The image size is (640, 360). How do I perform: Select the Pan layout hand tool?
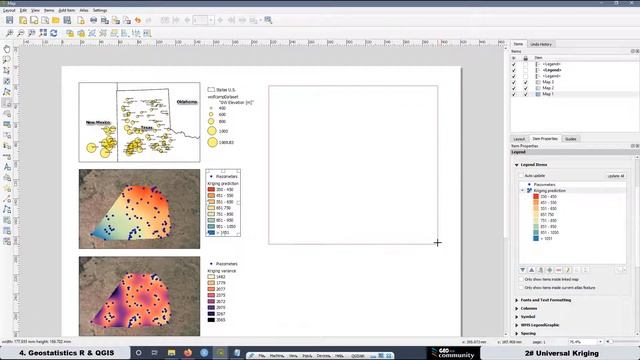[7, 49]
